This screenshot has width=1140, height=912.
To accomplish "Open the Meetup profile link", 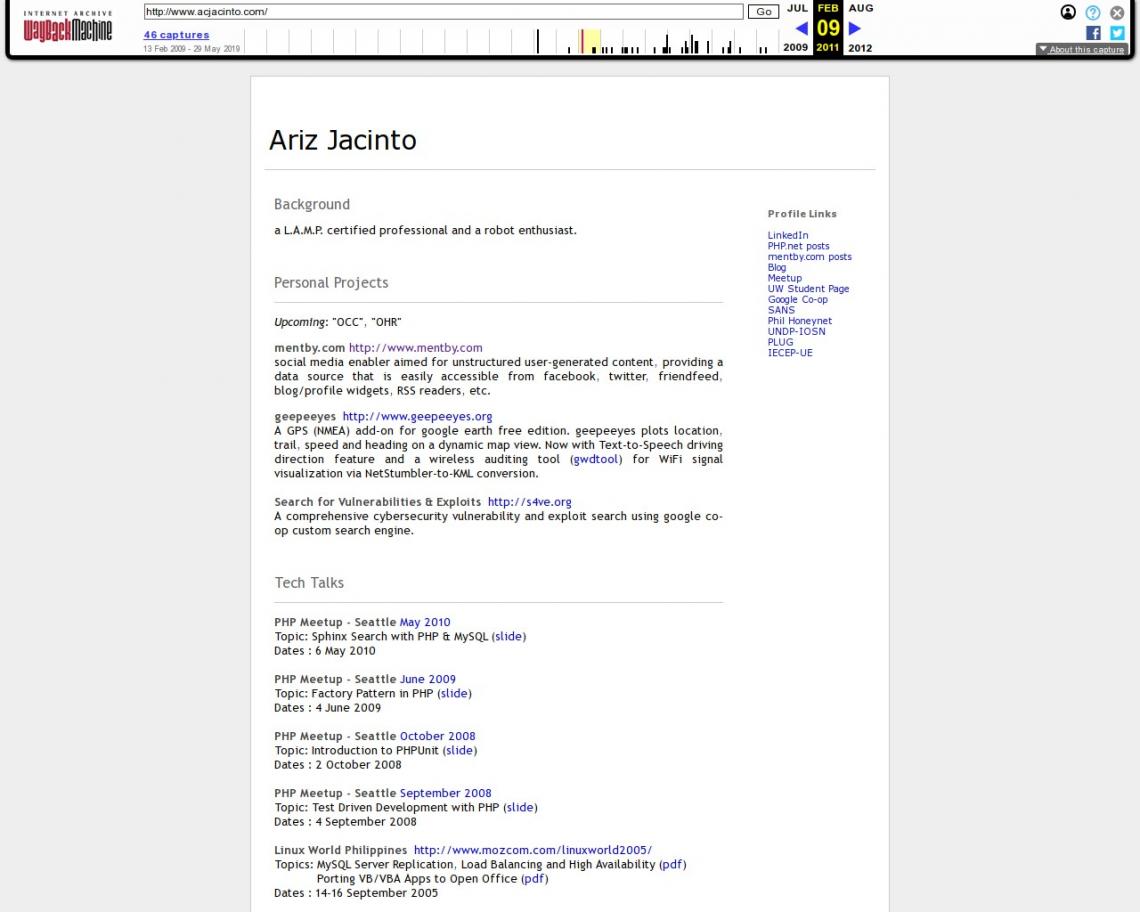I will click(784, 278).
